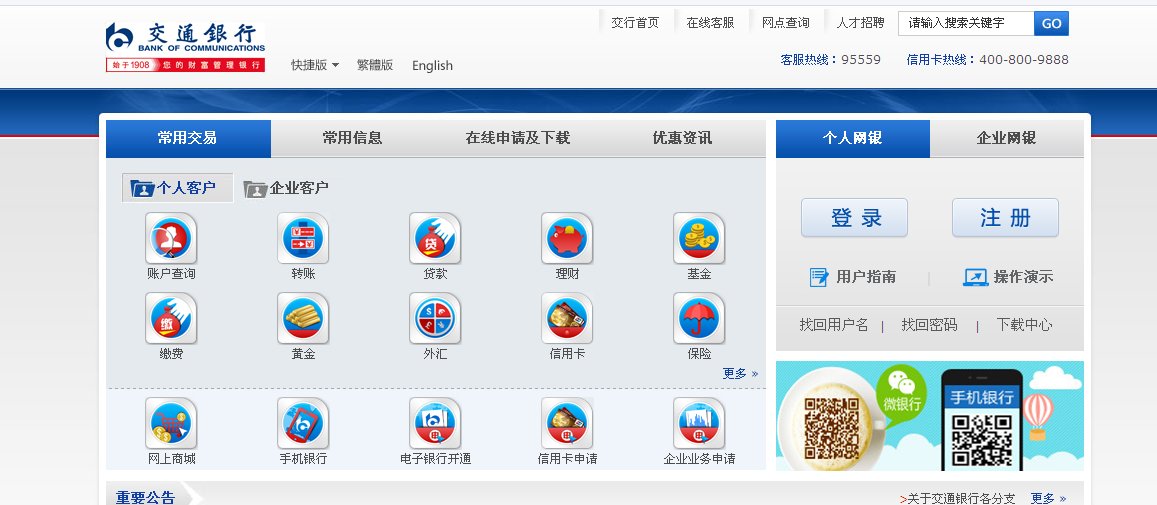Click the 信用卡热线 400-800-9888 text
This screenshot has width=1157, height=505.
(987, 60)
